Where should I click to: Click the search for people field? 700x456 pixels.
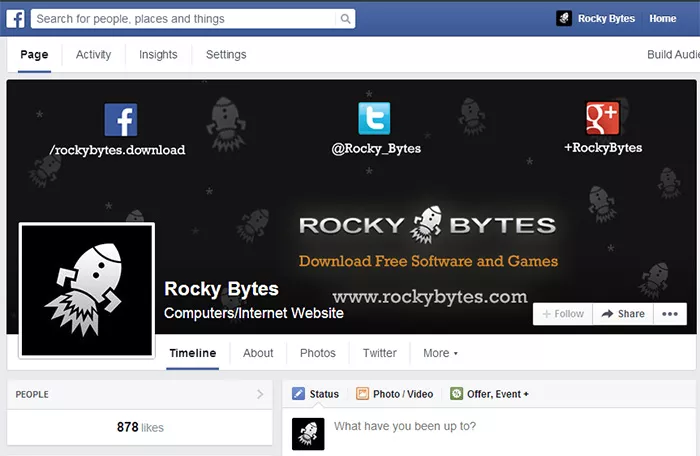click(193, 19)
